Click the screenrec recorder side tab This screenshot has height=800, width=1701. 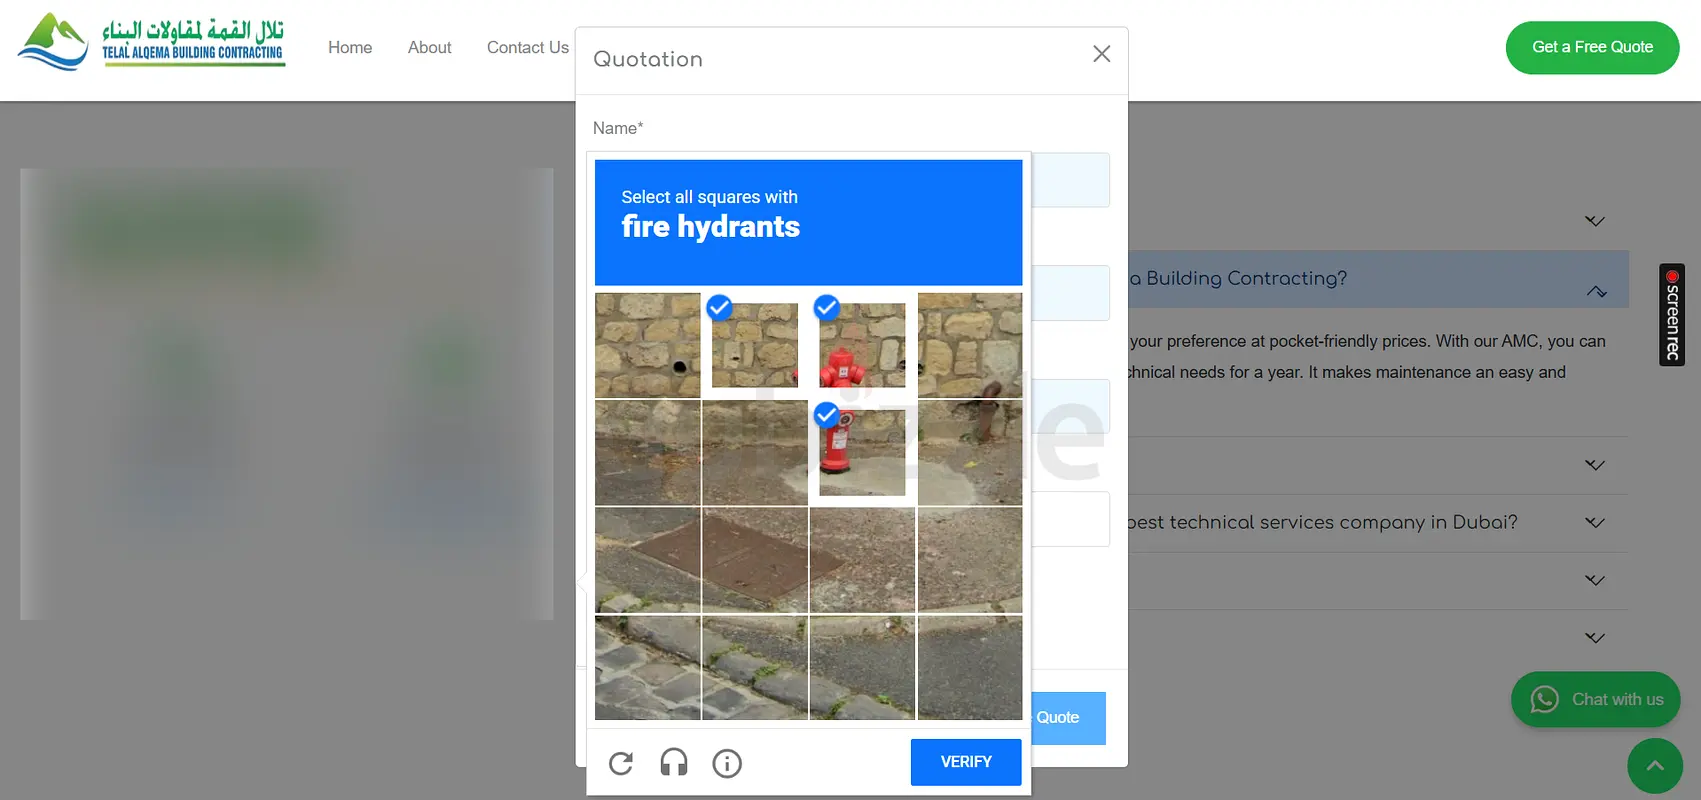pos(1671,315)
